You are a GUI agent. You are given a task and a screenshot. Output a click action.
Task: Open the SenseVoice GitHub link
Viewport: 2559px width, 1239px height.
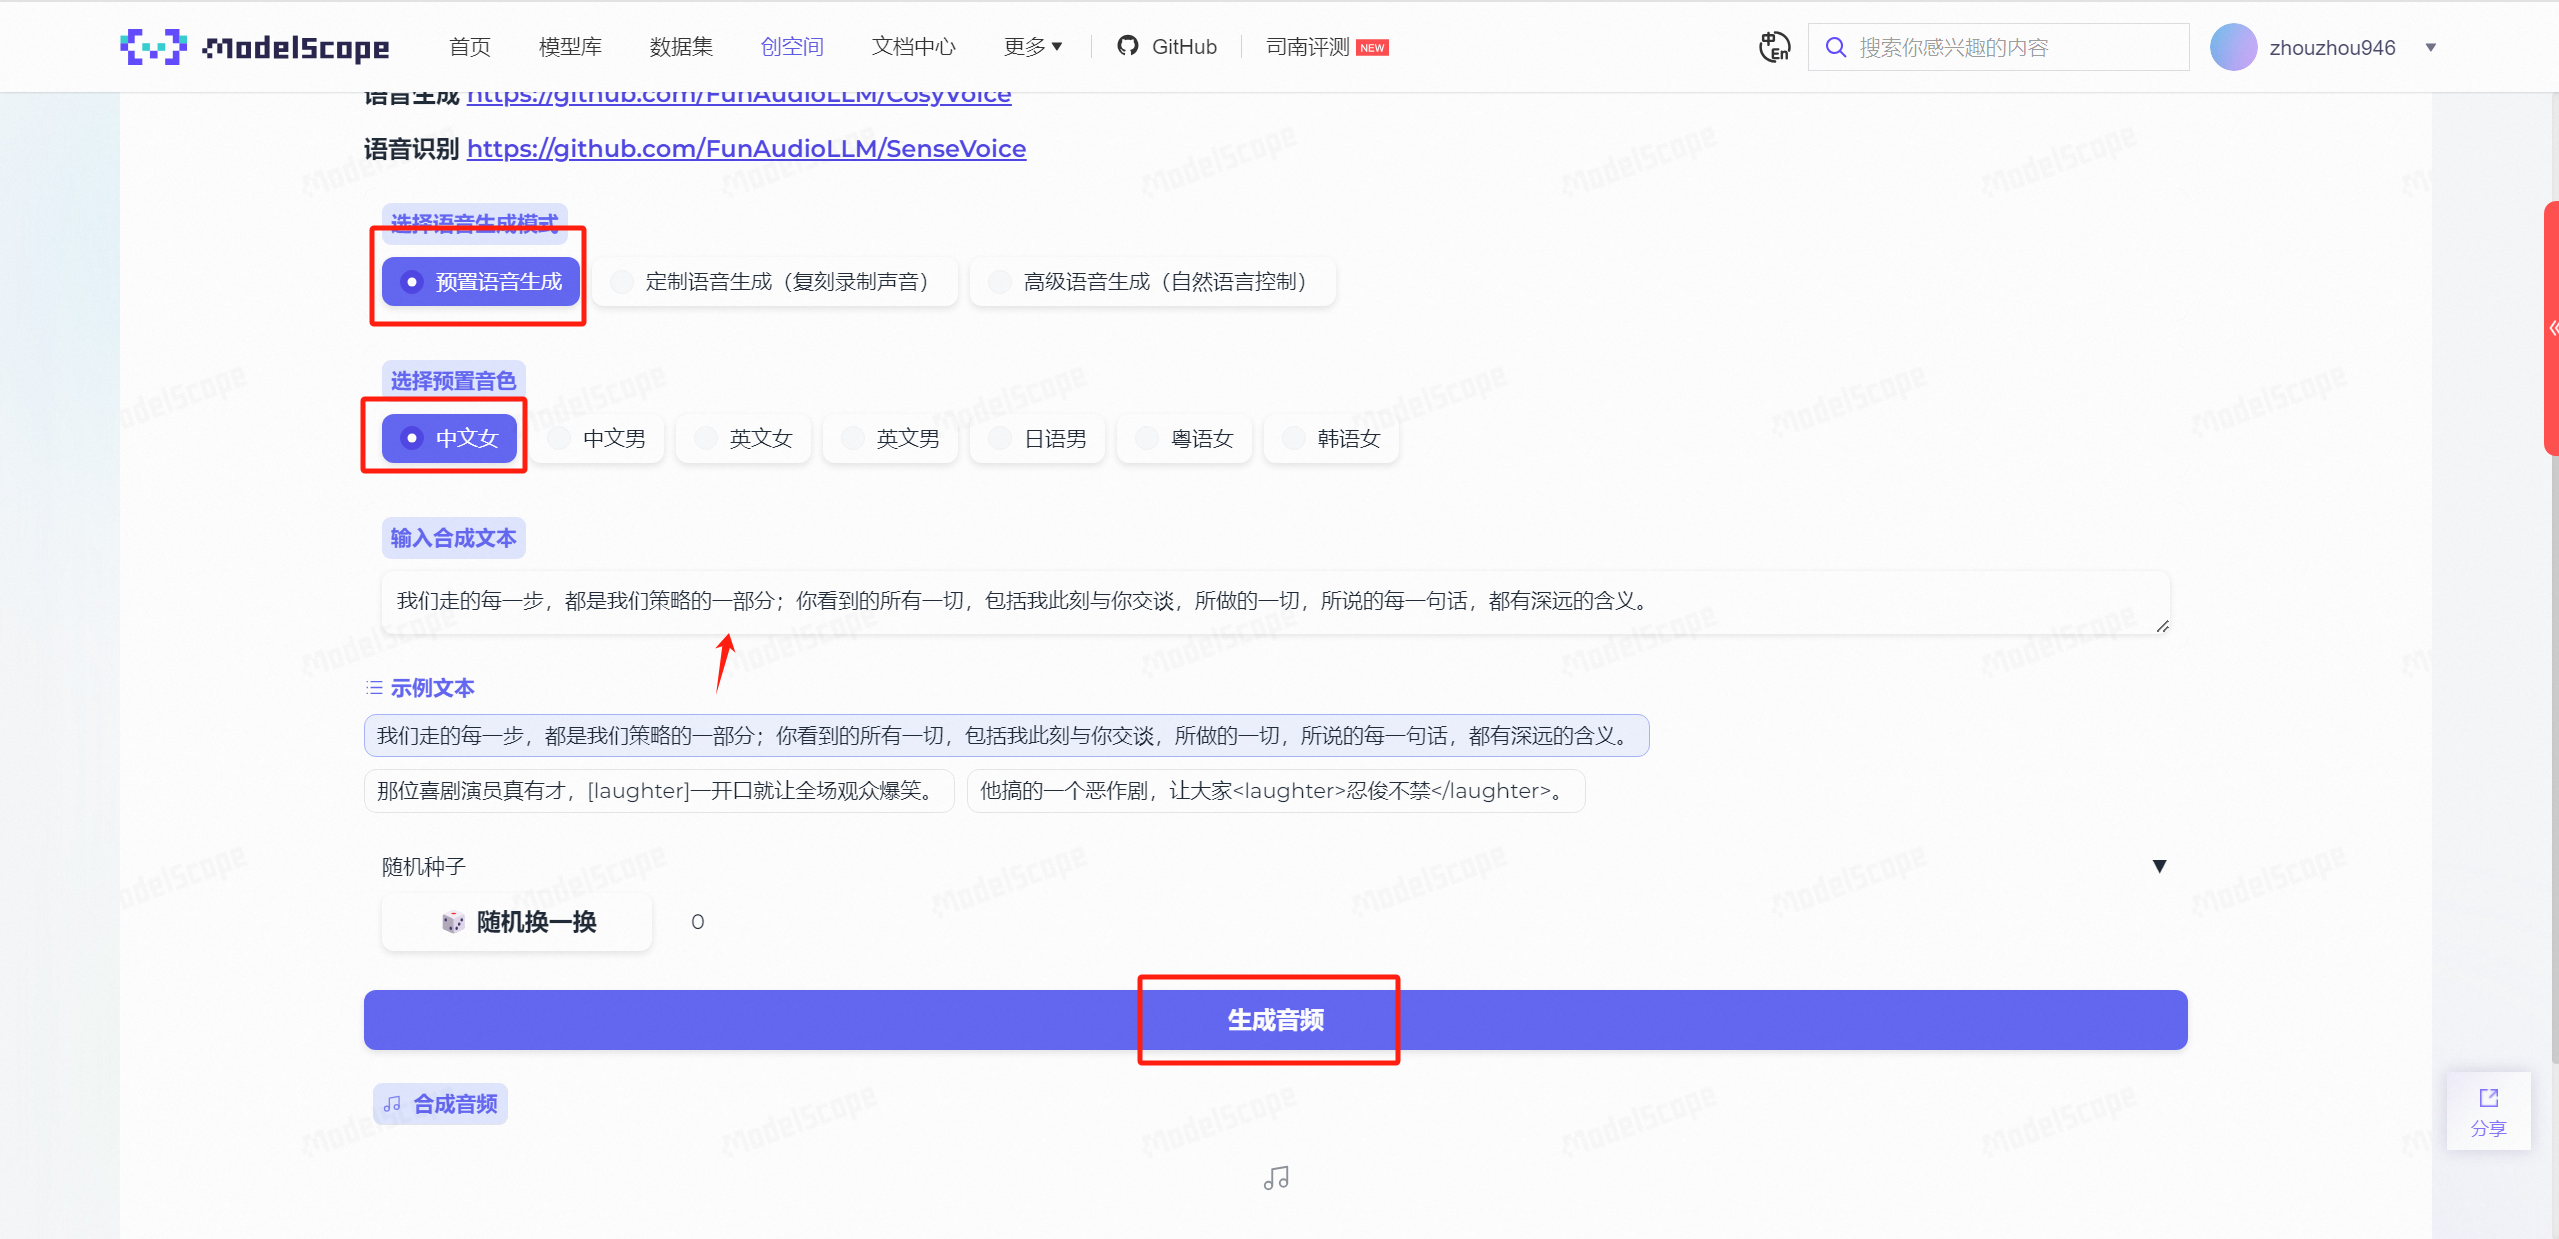point(746,148)
